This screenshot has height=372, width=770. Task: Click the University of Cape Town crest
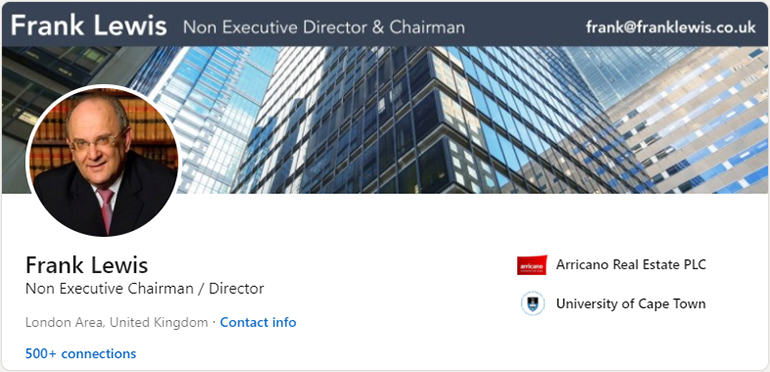pos(532,303)
